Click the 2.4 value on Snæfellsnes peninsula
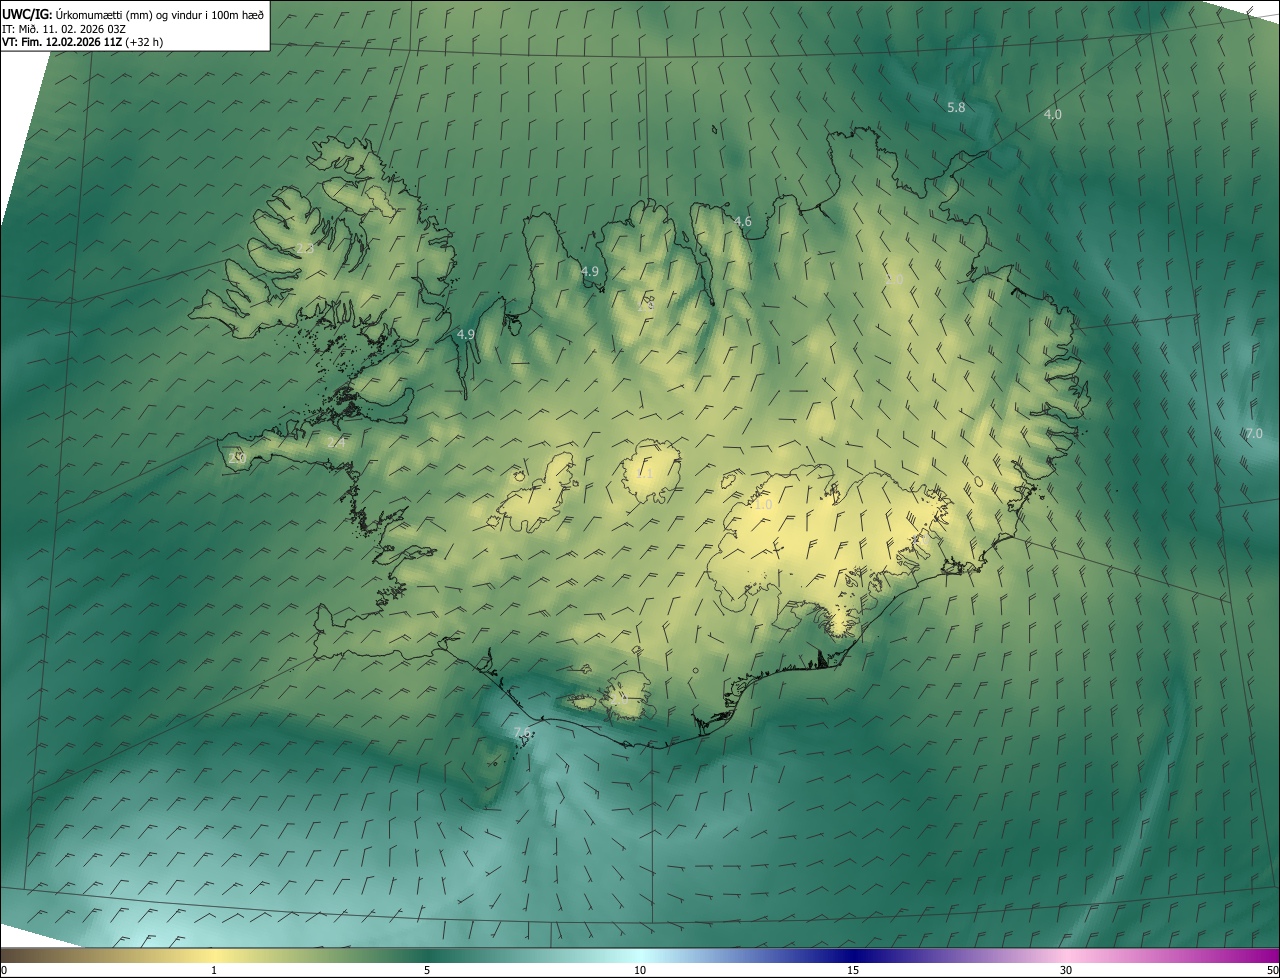This screenshot has width=1280, height=978. tap(336, 442)
